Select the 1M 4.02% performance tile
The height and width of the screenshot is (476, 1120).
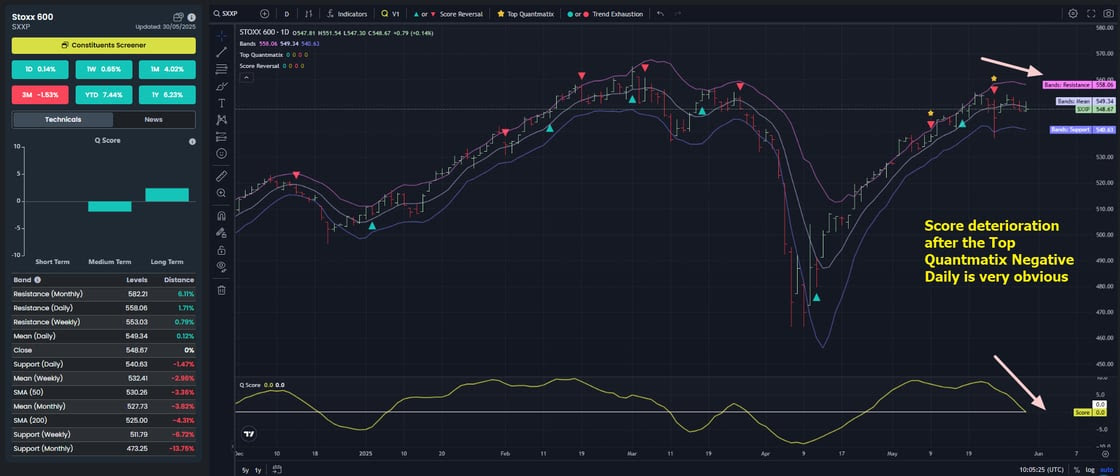[x=167, y=69]
